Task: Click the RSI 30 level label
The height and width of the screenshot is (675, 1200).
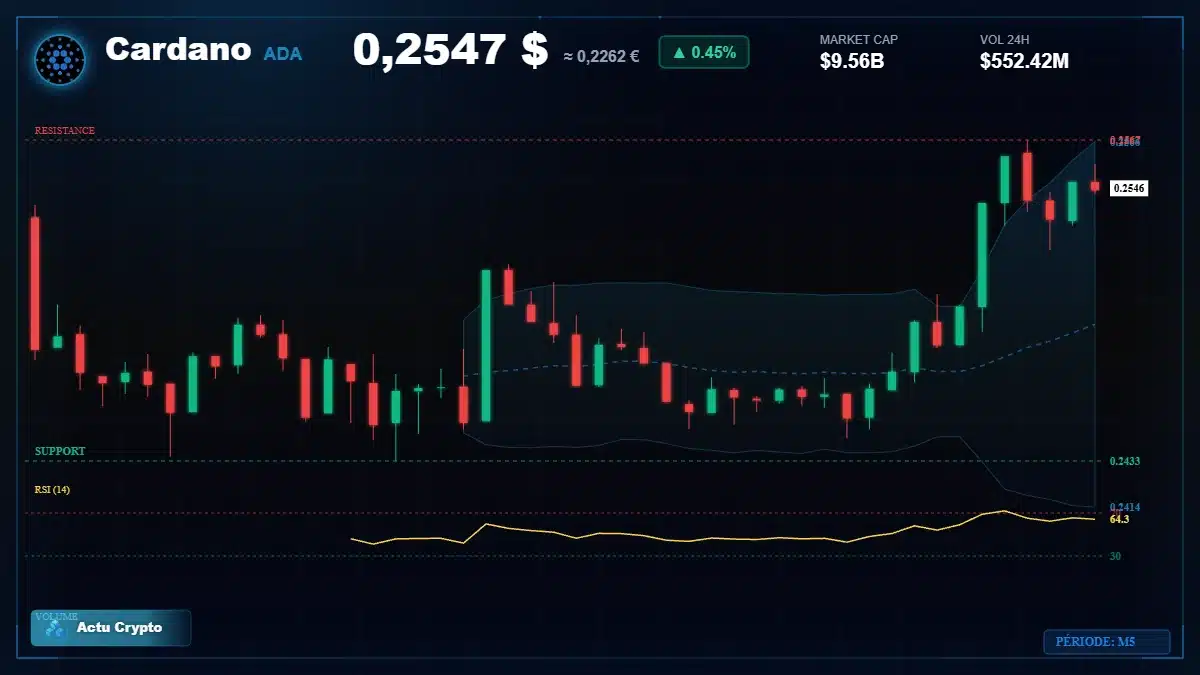Action: pos(1115,556)
